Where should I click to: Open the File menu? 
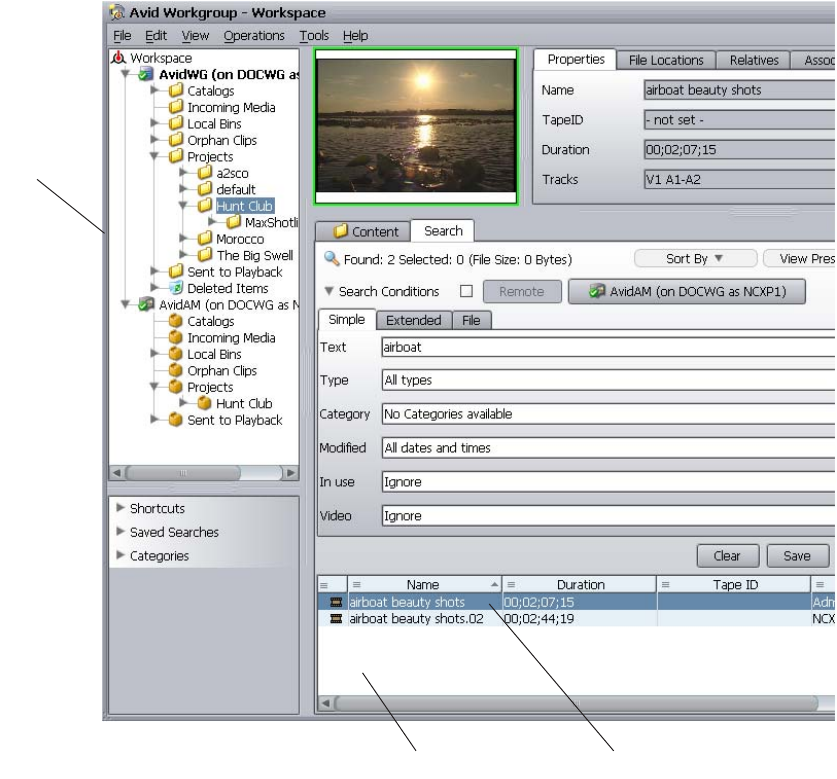point(122,36)
